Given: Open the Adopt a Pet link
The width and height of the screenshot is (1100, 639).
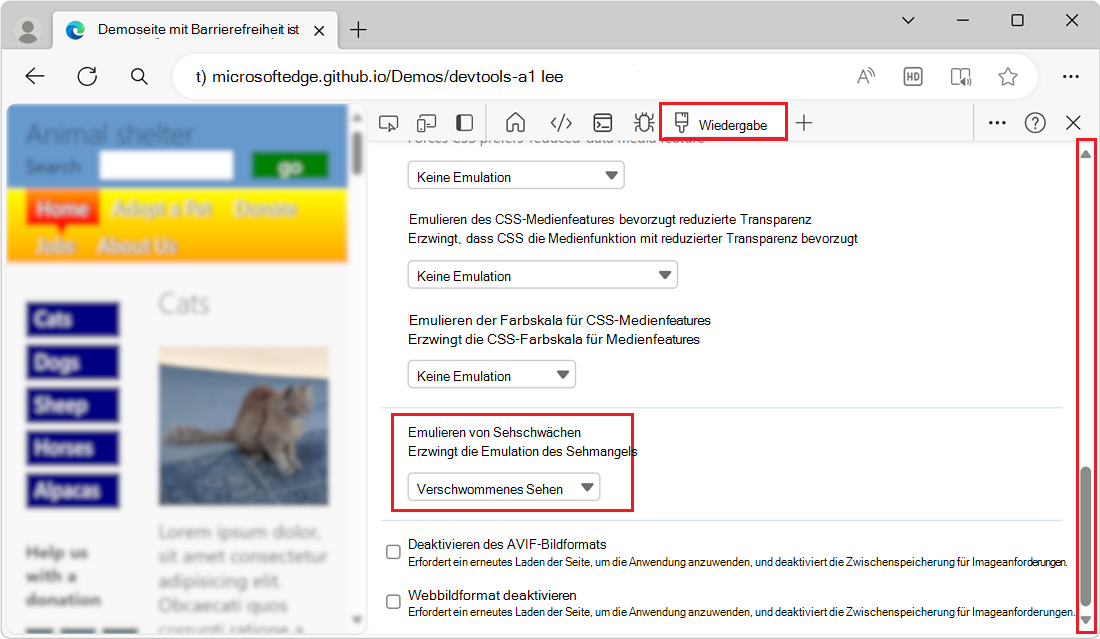Looking at the screenshot, I should (162, 208).
